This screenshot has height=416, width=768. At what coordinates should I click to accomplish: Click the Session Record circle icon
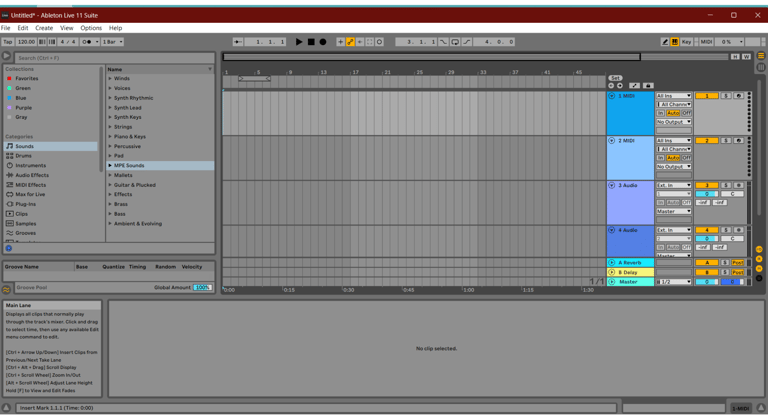coord(379,42)
